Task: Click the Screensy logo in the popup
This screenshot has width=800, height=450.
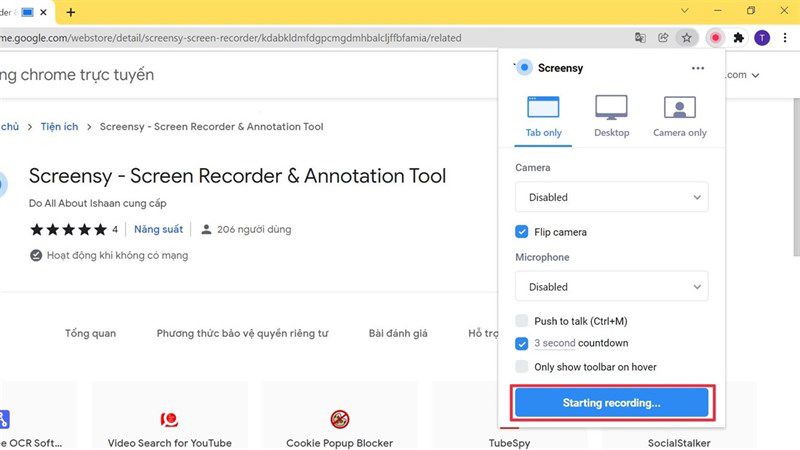Action: click(x=524, y=67)
